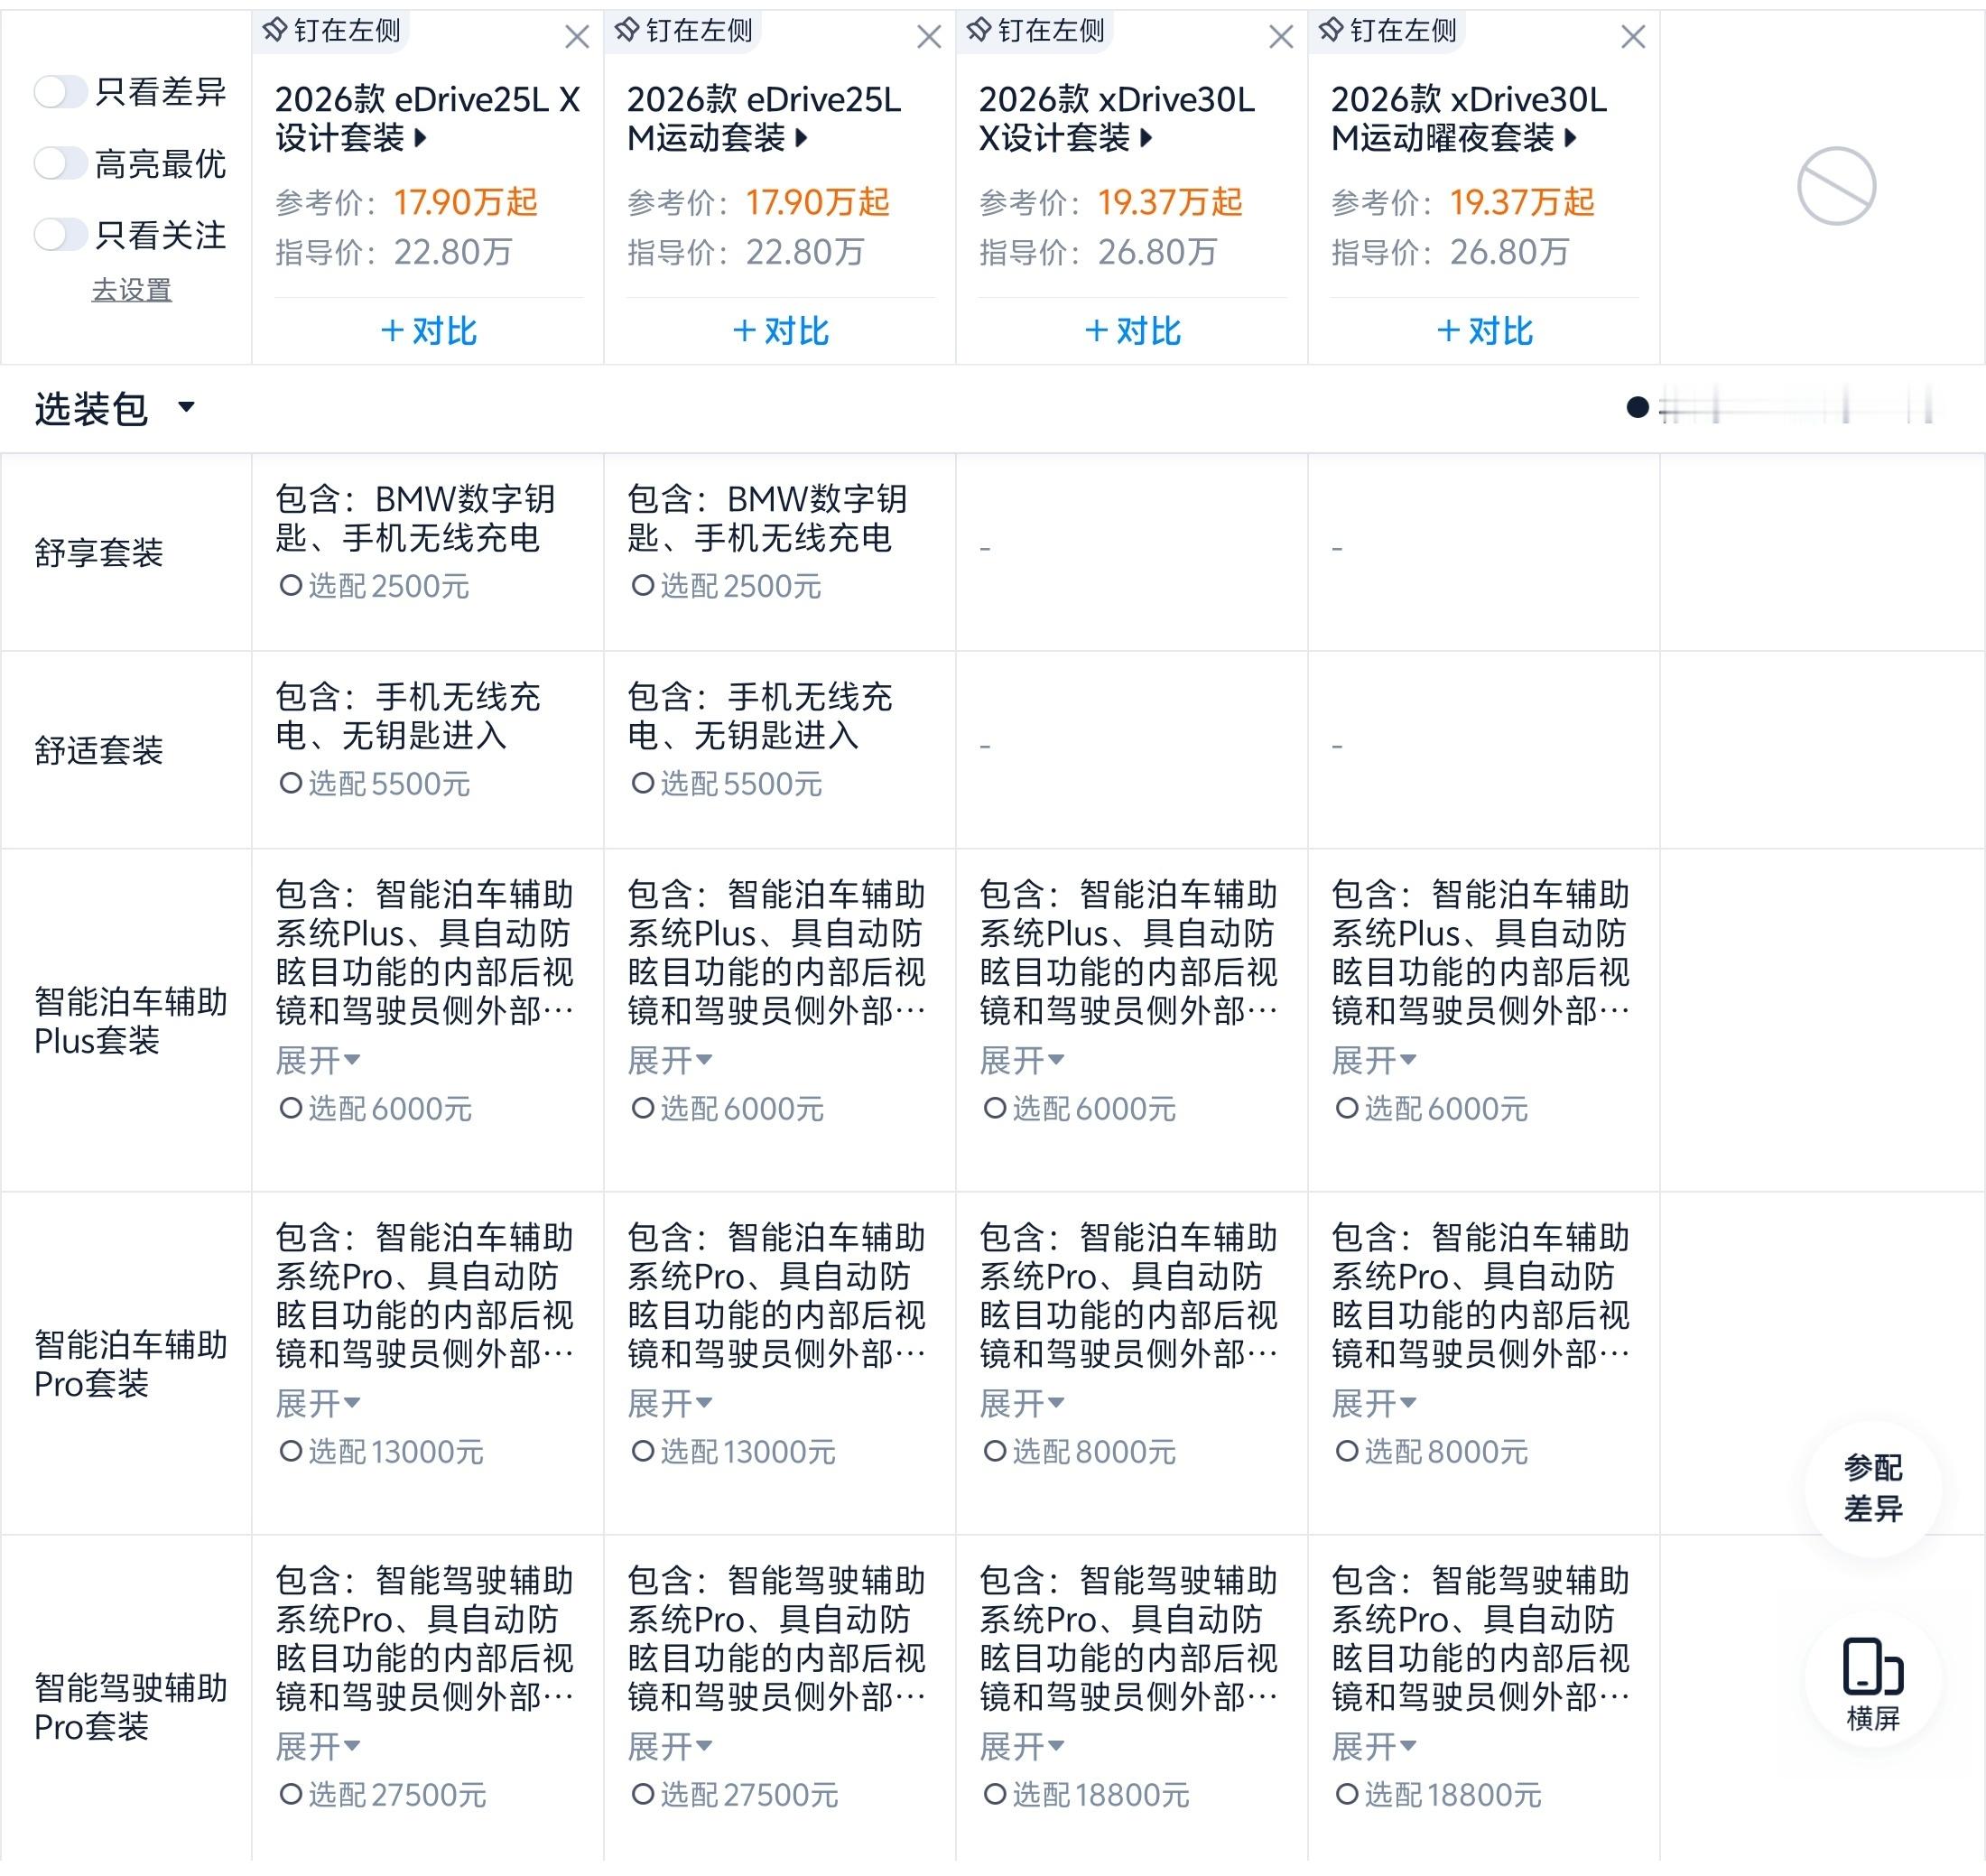Image resolution: width=1986 pixels, height=1876 pixels.
Task: Remove the eDrive25L M运动套装 column
Action: pyautogui.click(x=929, y=38)
